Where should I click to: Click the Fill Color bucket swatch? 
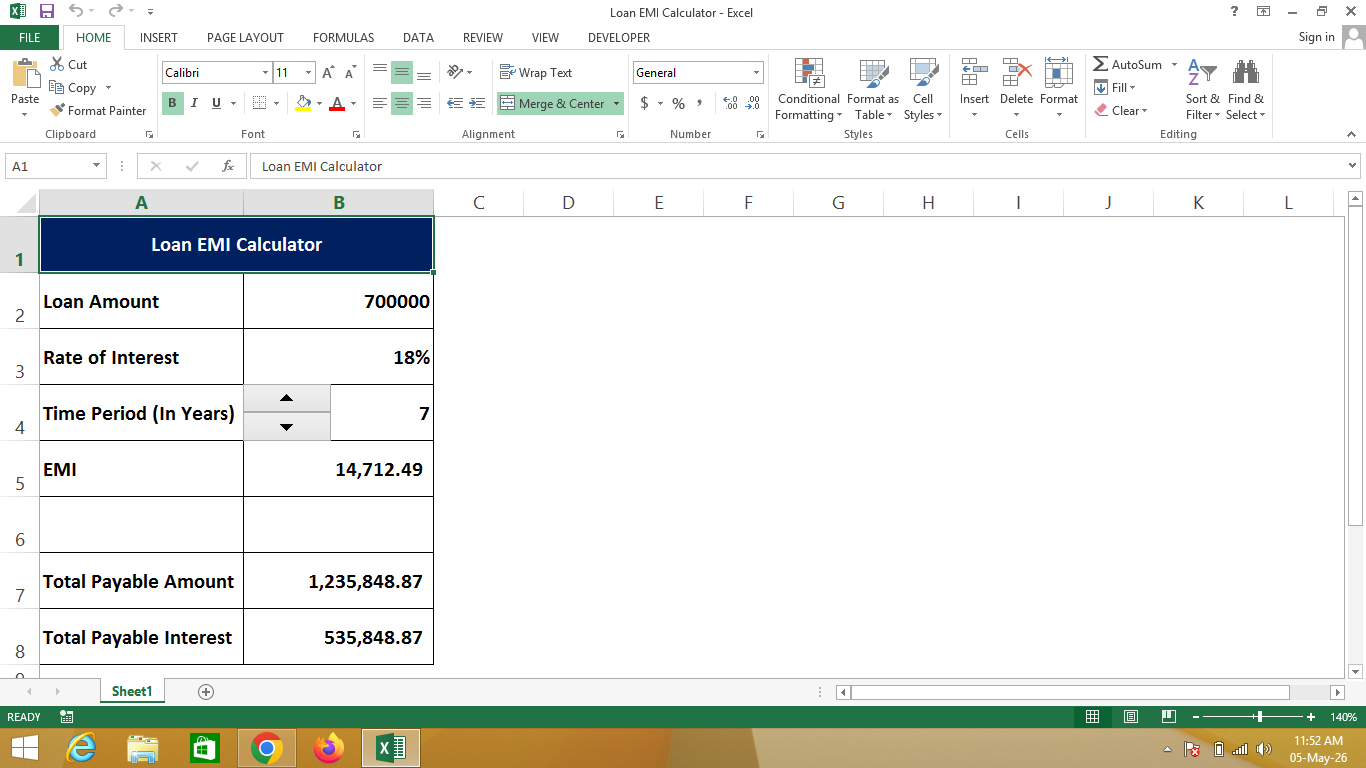coord(303,103)
